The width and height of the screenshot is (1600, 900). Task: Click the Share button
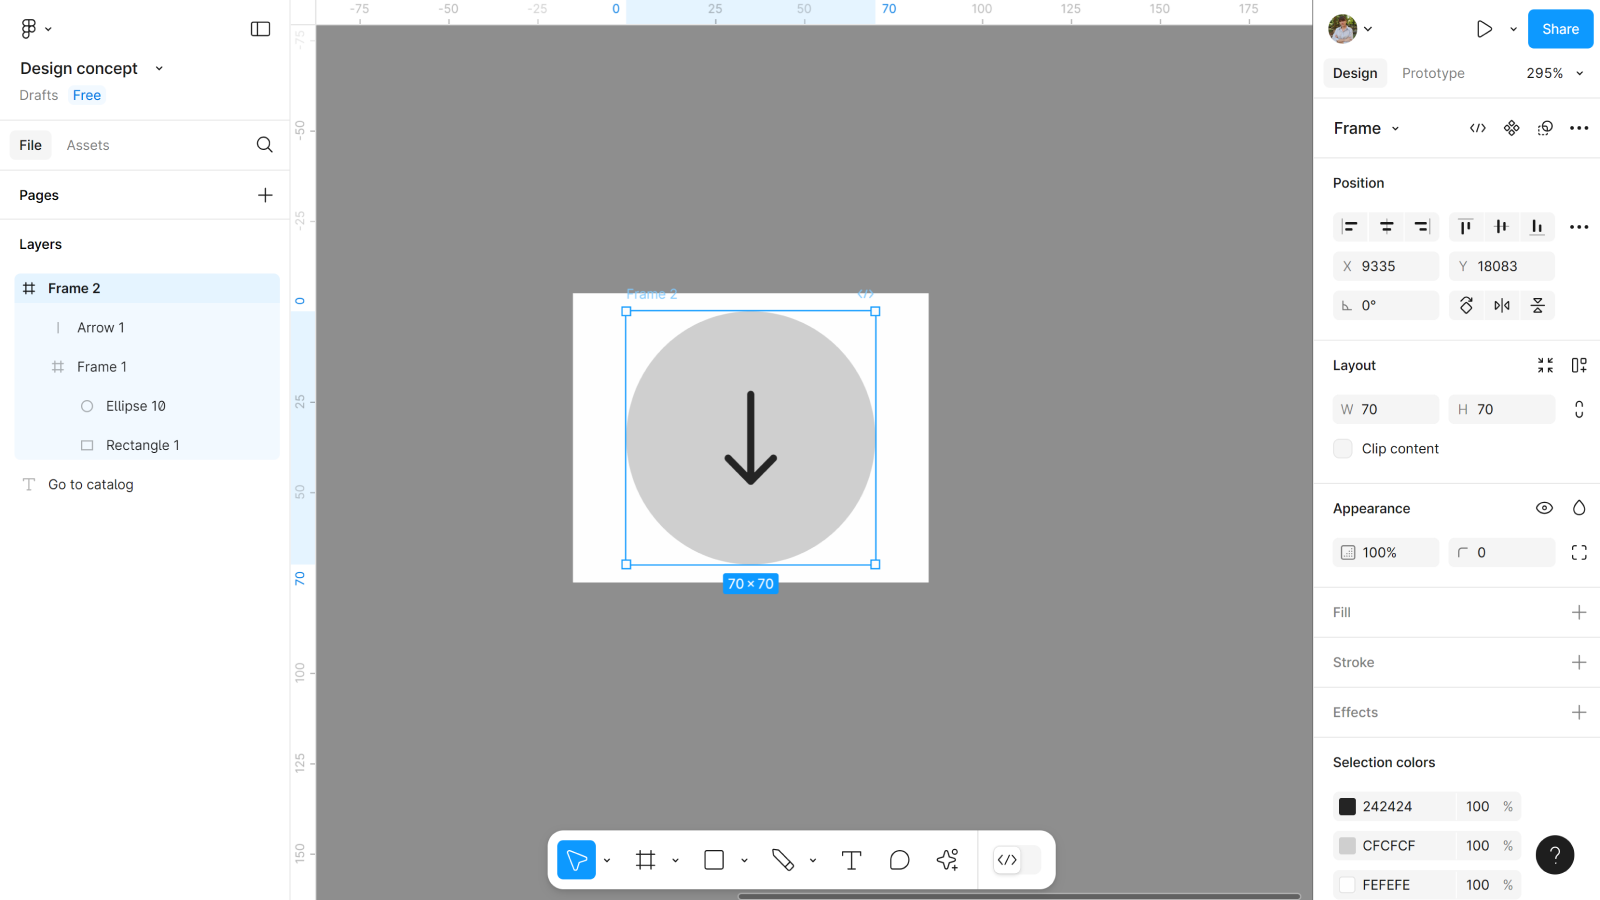[x=1559, y=29]
